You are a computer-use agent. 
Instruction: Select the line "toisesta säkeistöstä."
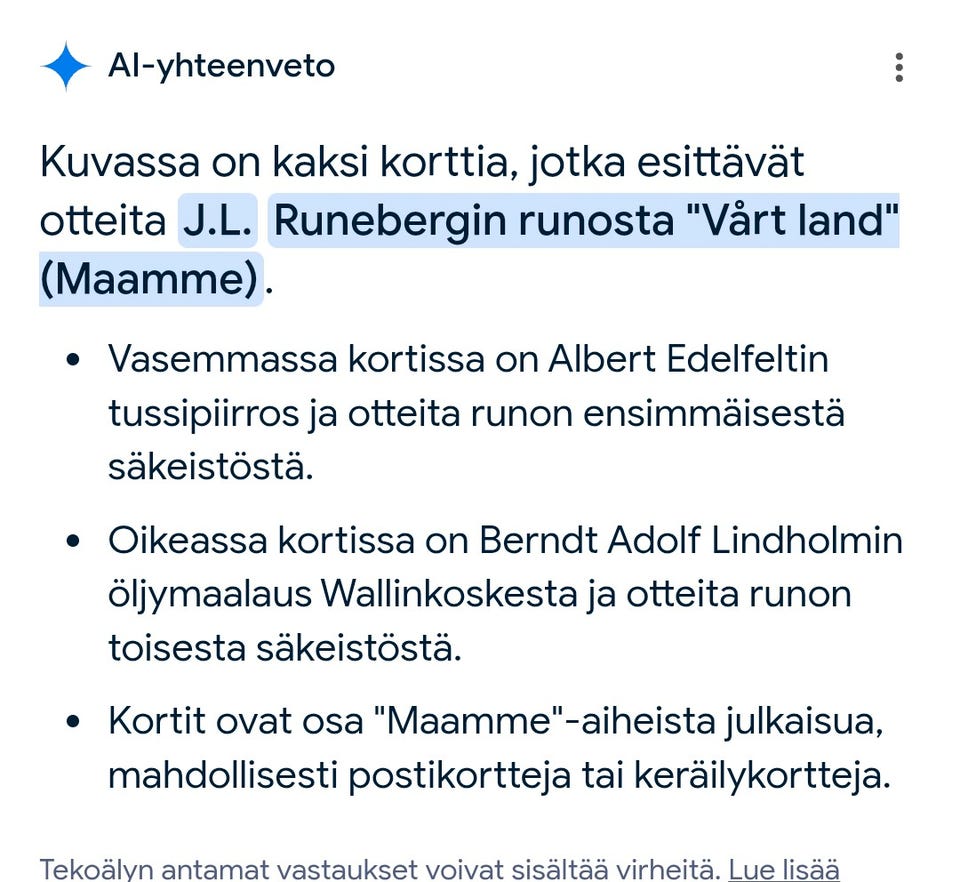tap(285, 649)
